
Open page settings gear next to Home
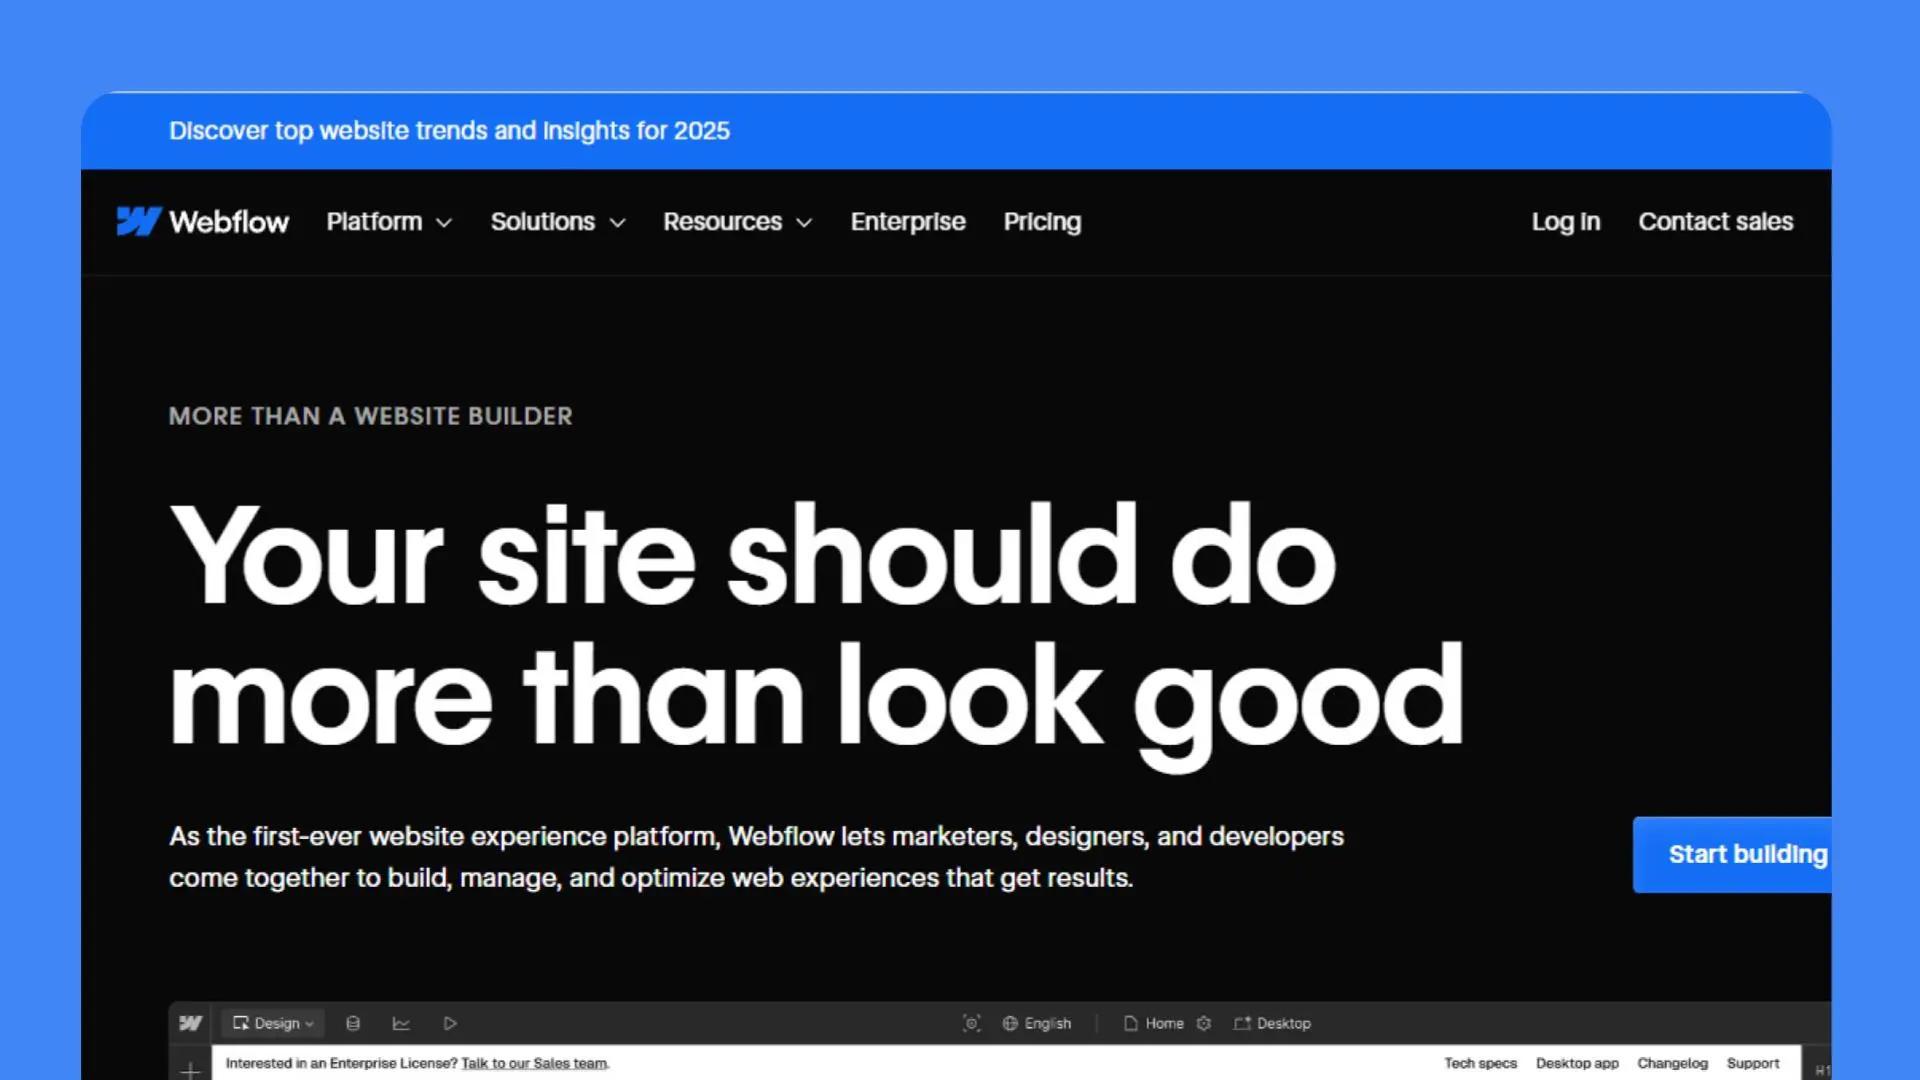[x=1204, y=1023]
